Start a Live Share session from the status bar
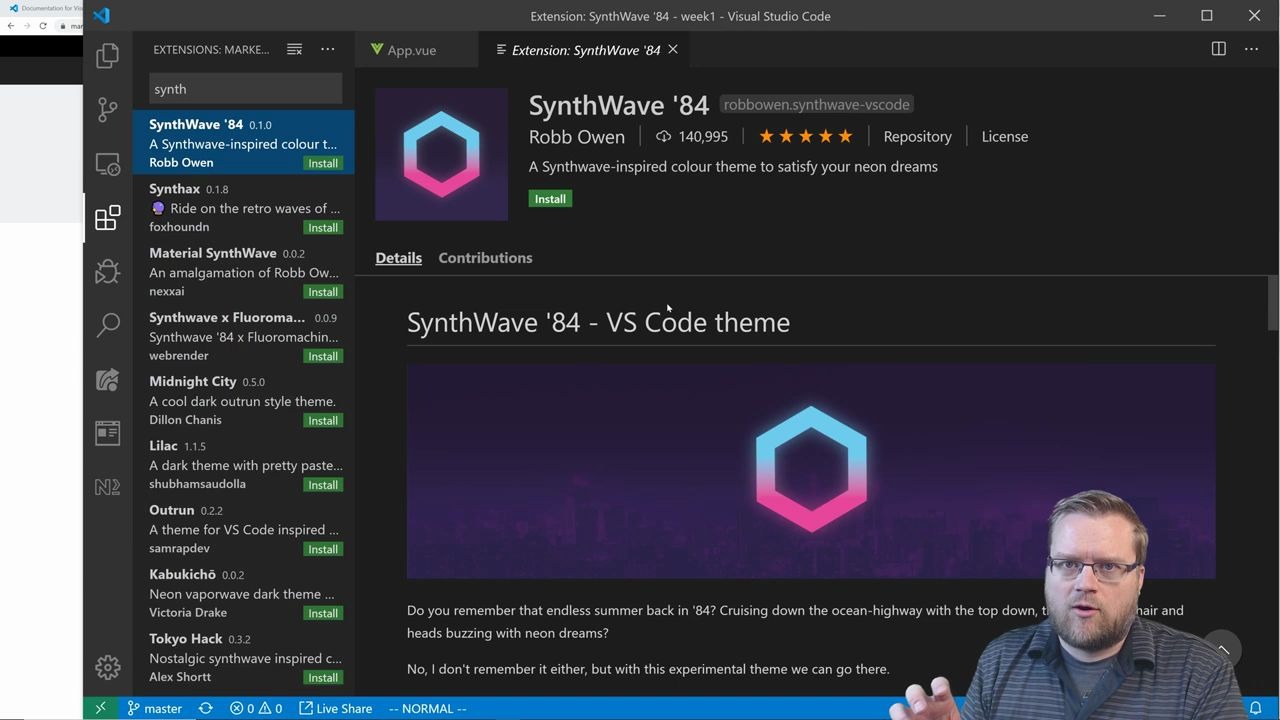1280x720 pixels. coord(335,708)
